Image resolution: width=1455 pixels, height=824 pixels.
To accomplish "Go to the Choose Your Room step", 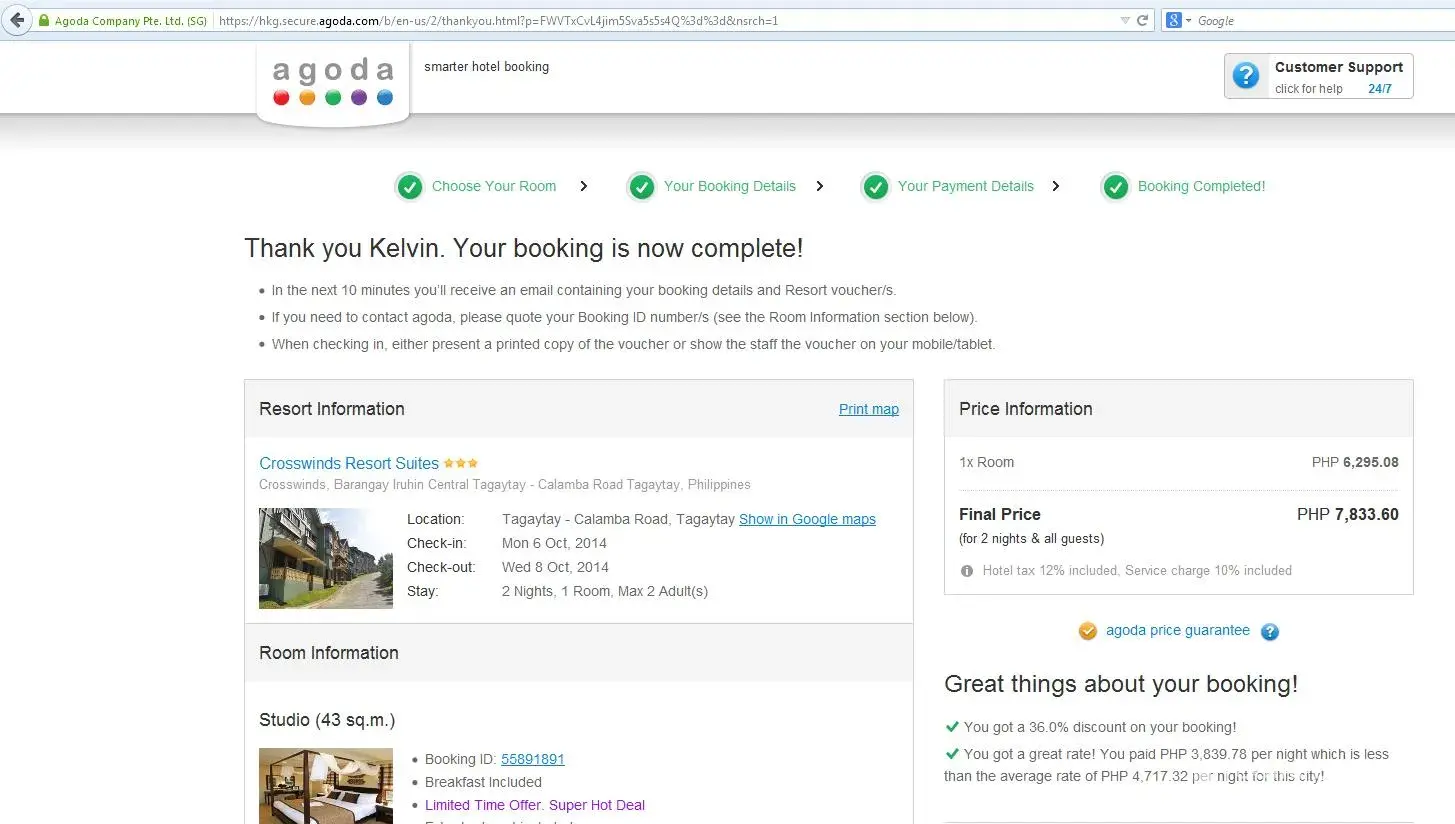I will click(494, 186).
